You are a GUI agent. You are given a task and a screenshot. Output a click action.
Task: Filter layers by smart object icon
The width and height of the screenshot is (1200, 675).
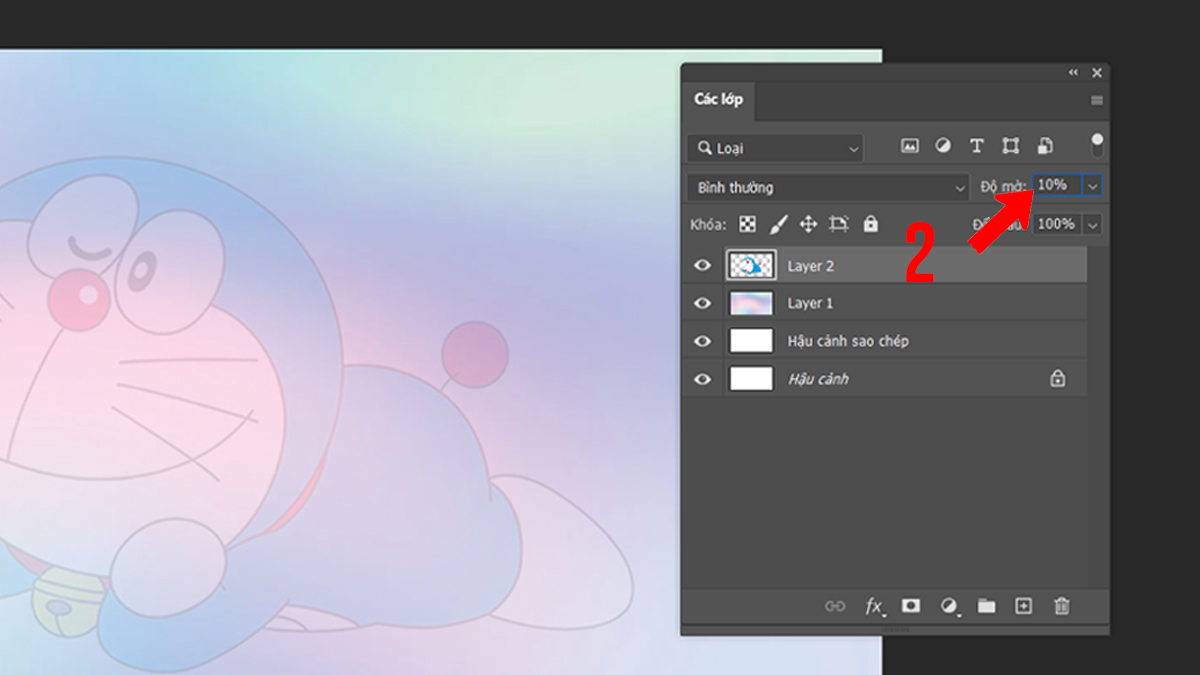pos(1044,146)
